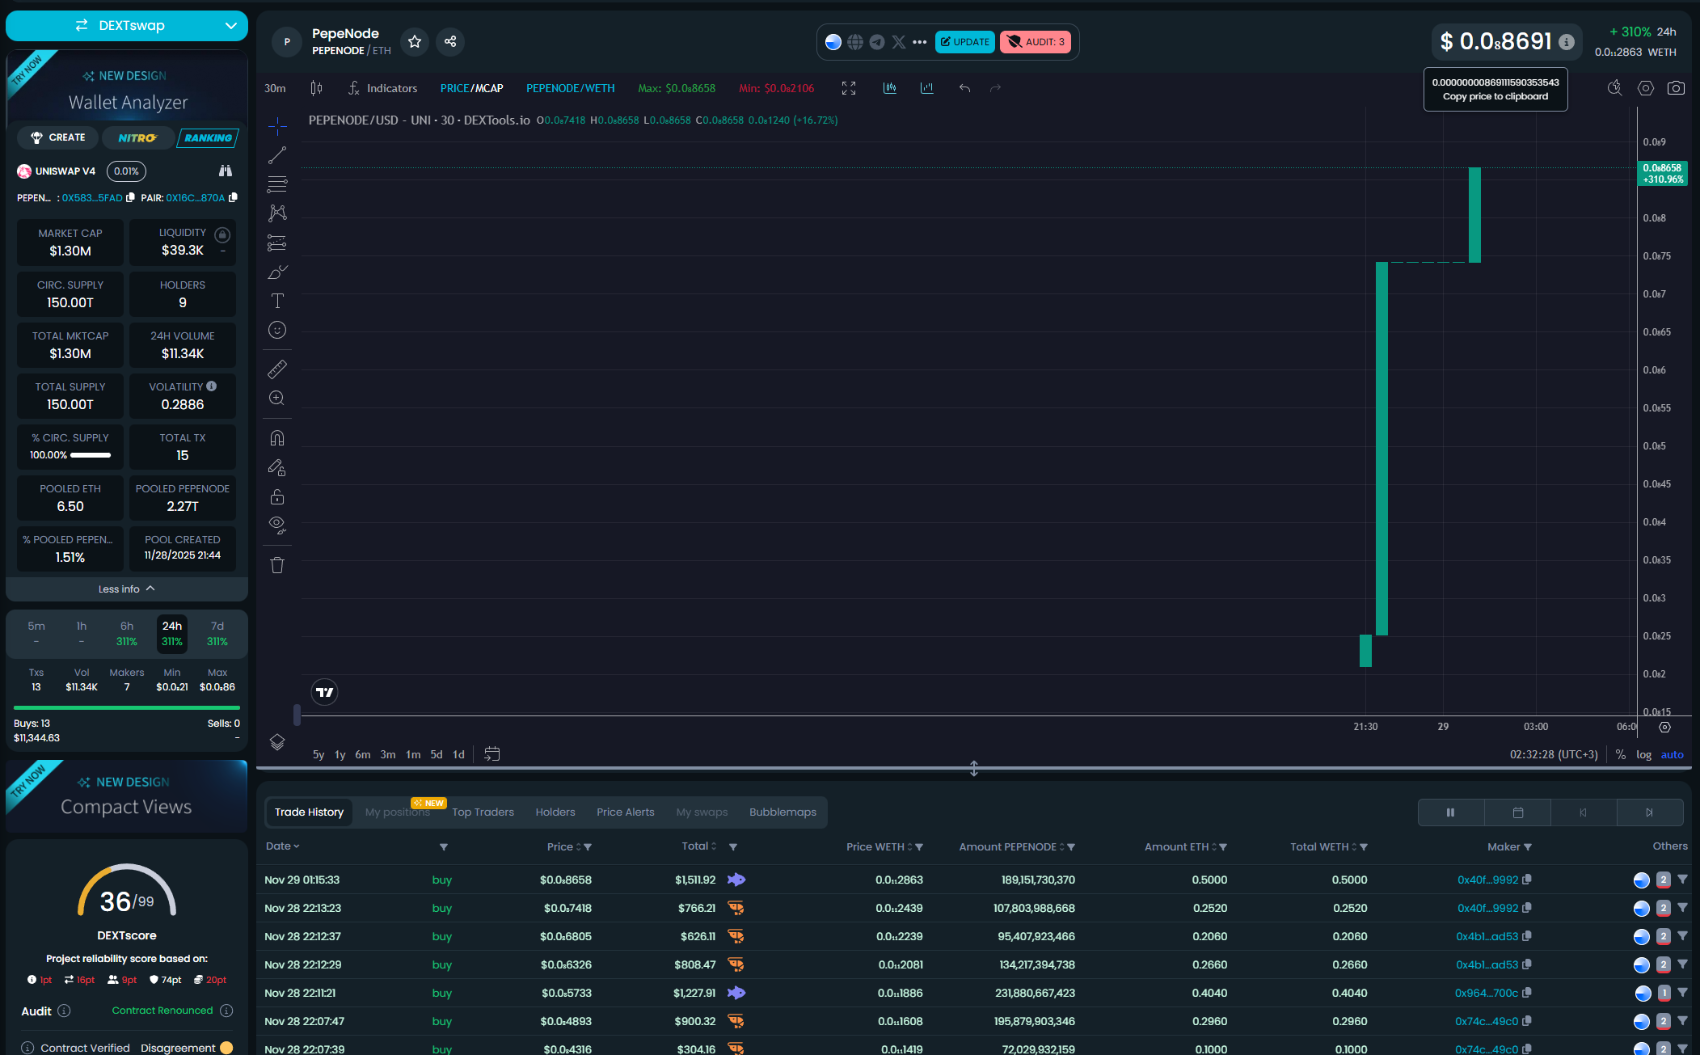Toggle PRICE/MCAP chart display
The width and height of the screenshot is (1700, 1055).
click(x=471, y=88)
